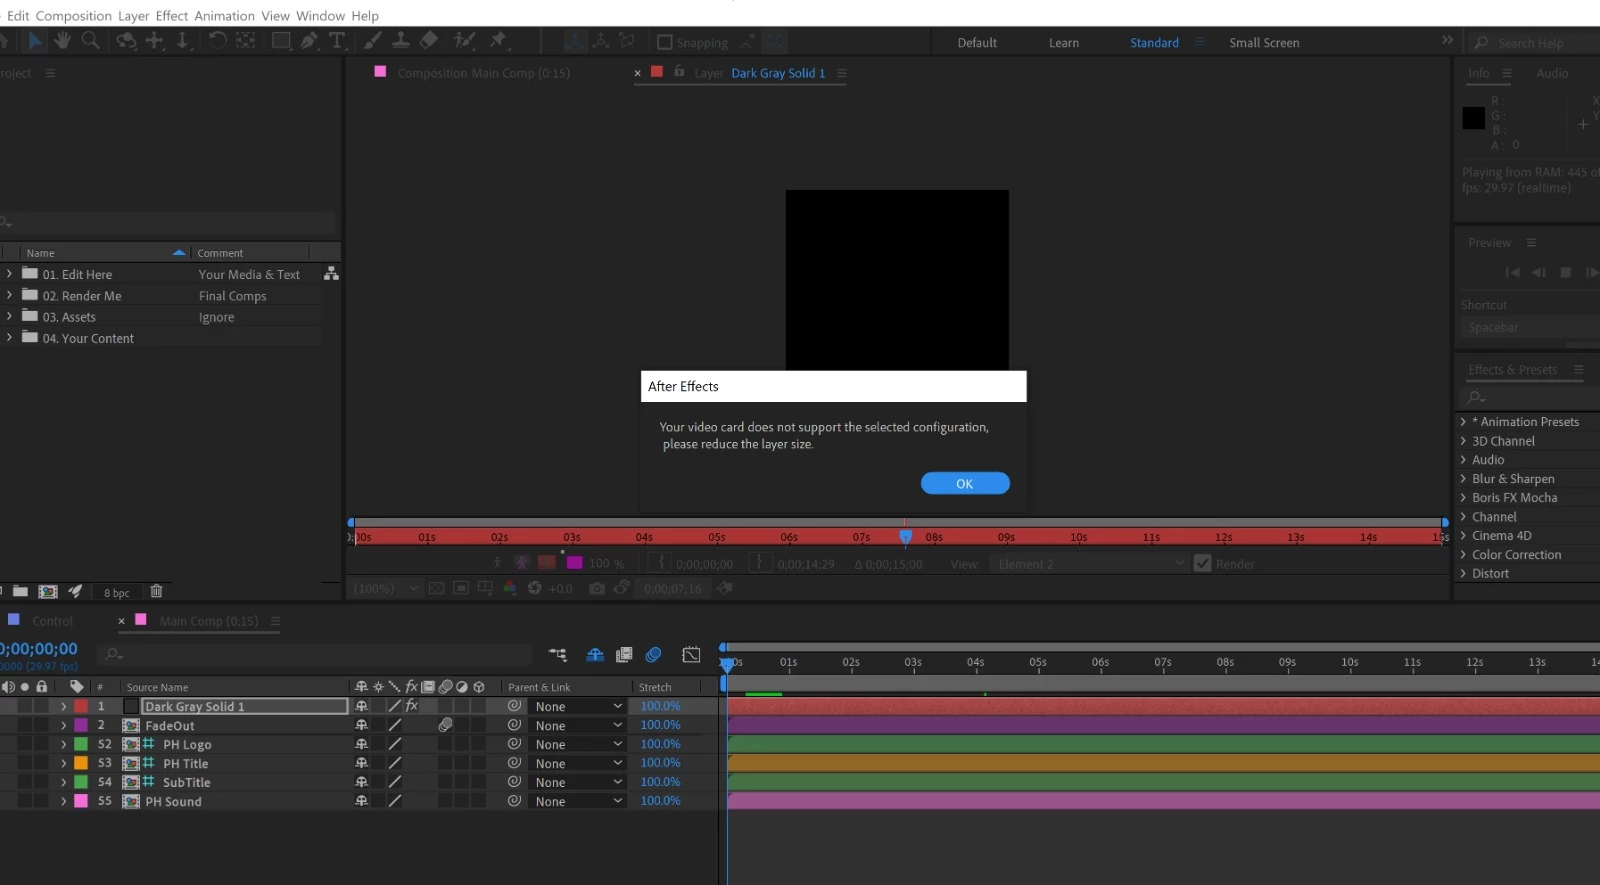Image resolution: width=1600 pixels, height=885 pixels.
Task: Click red label swatch of Dark Gray Solid 1
Action: click(x=81, y=706)
